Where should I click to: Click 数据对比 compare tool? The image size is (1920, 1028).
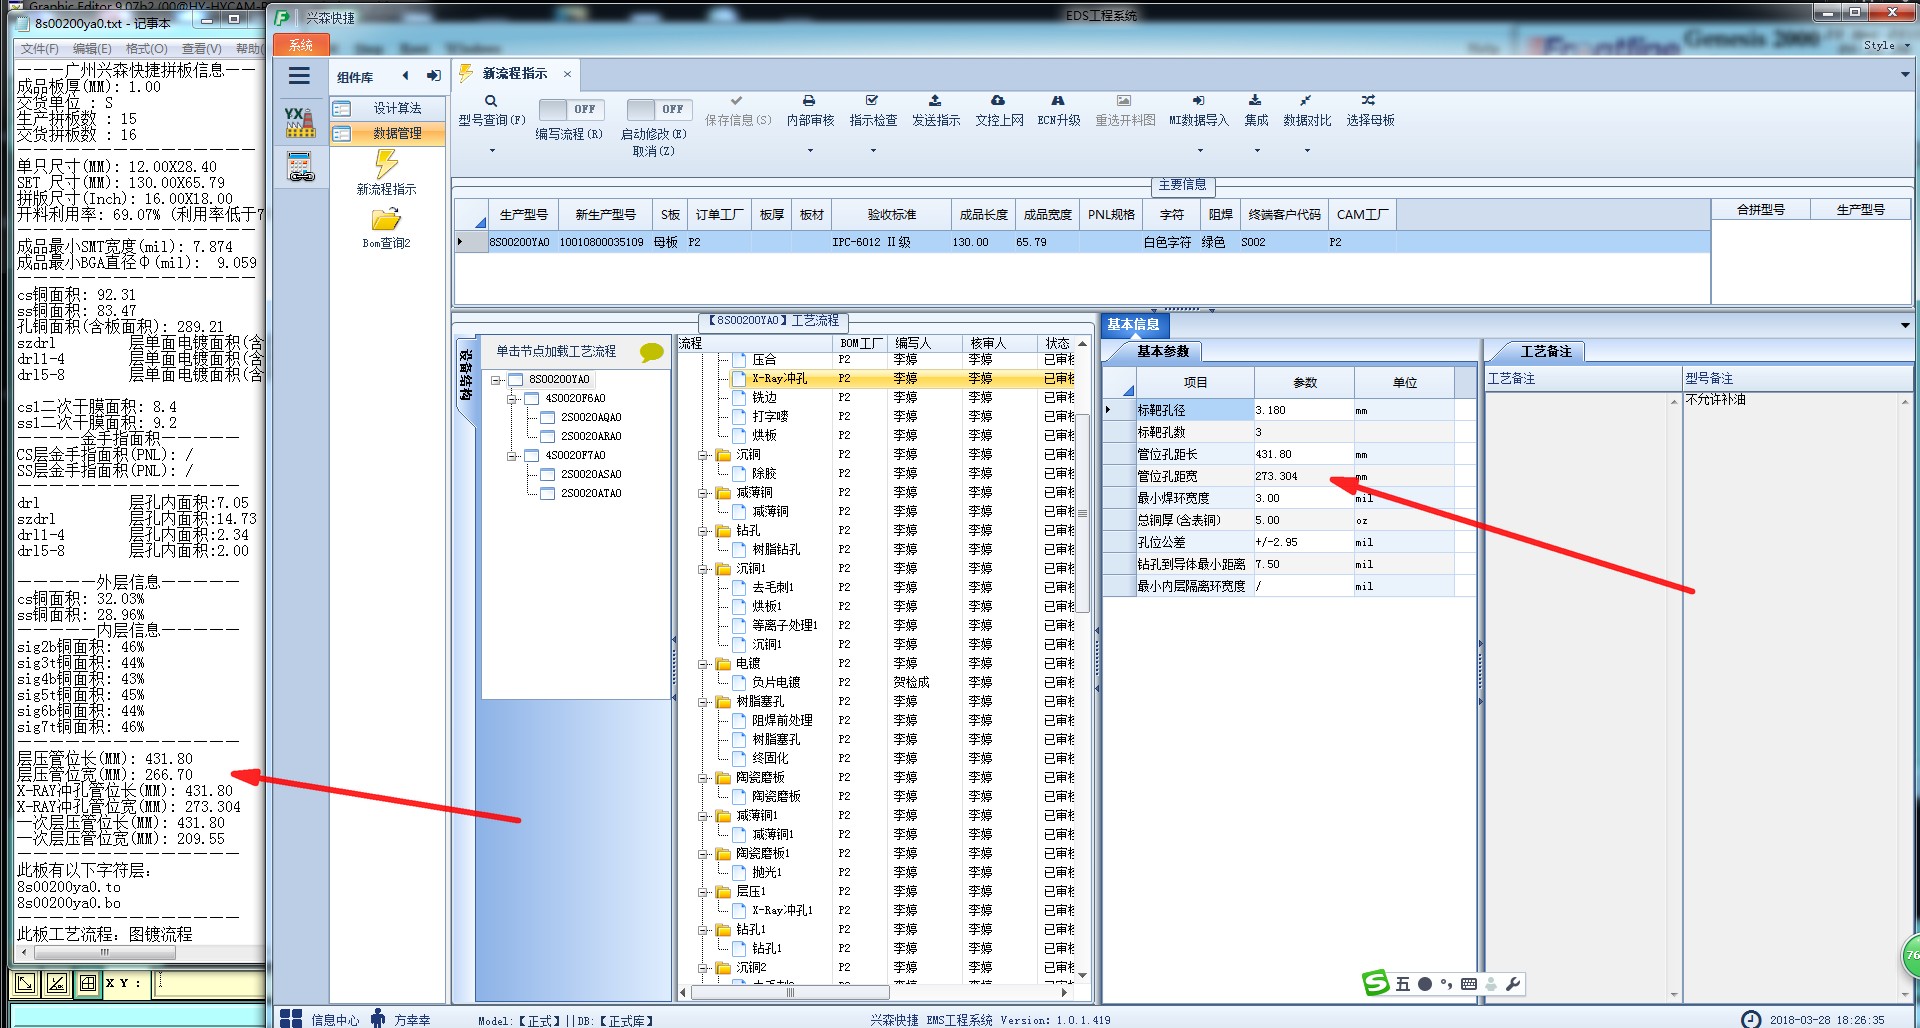click(x=1307, y=111)
